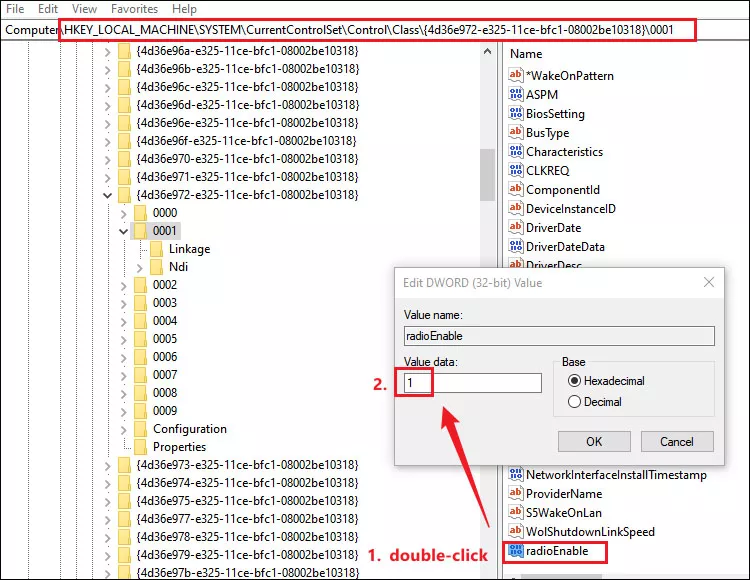Click the Ndi folder icon
750x580 pixels.
[x=156, y=267]
